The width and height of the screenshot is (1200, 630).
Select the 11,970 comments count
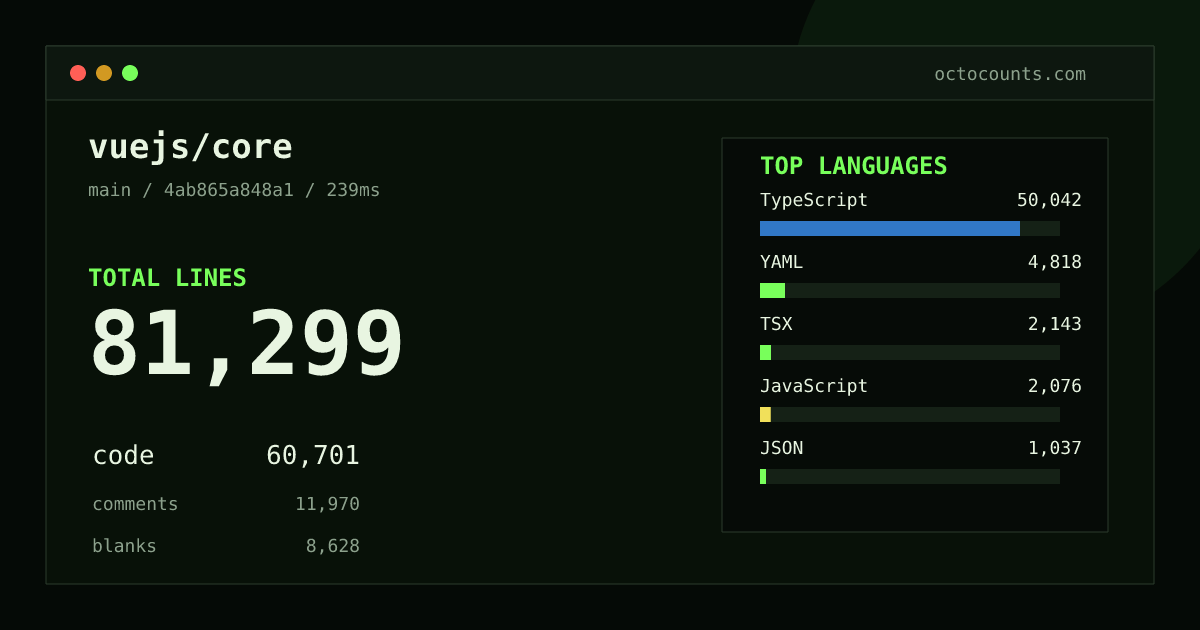click(327, 504)
